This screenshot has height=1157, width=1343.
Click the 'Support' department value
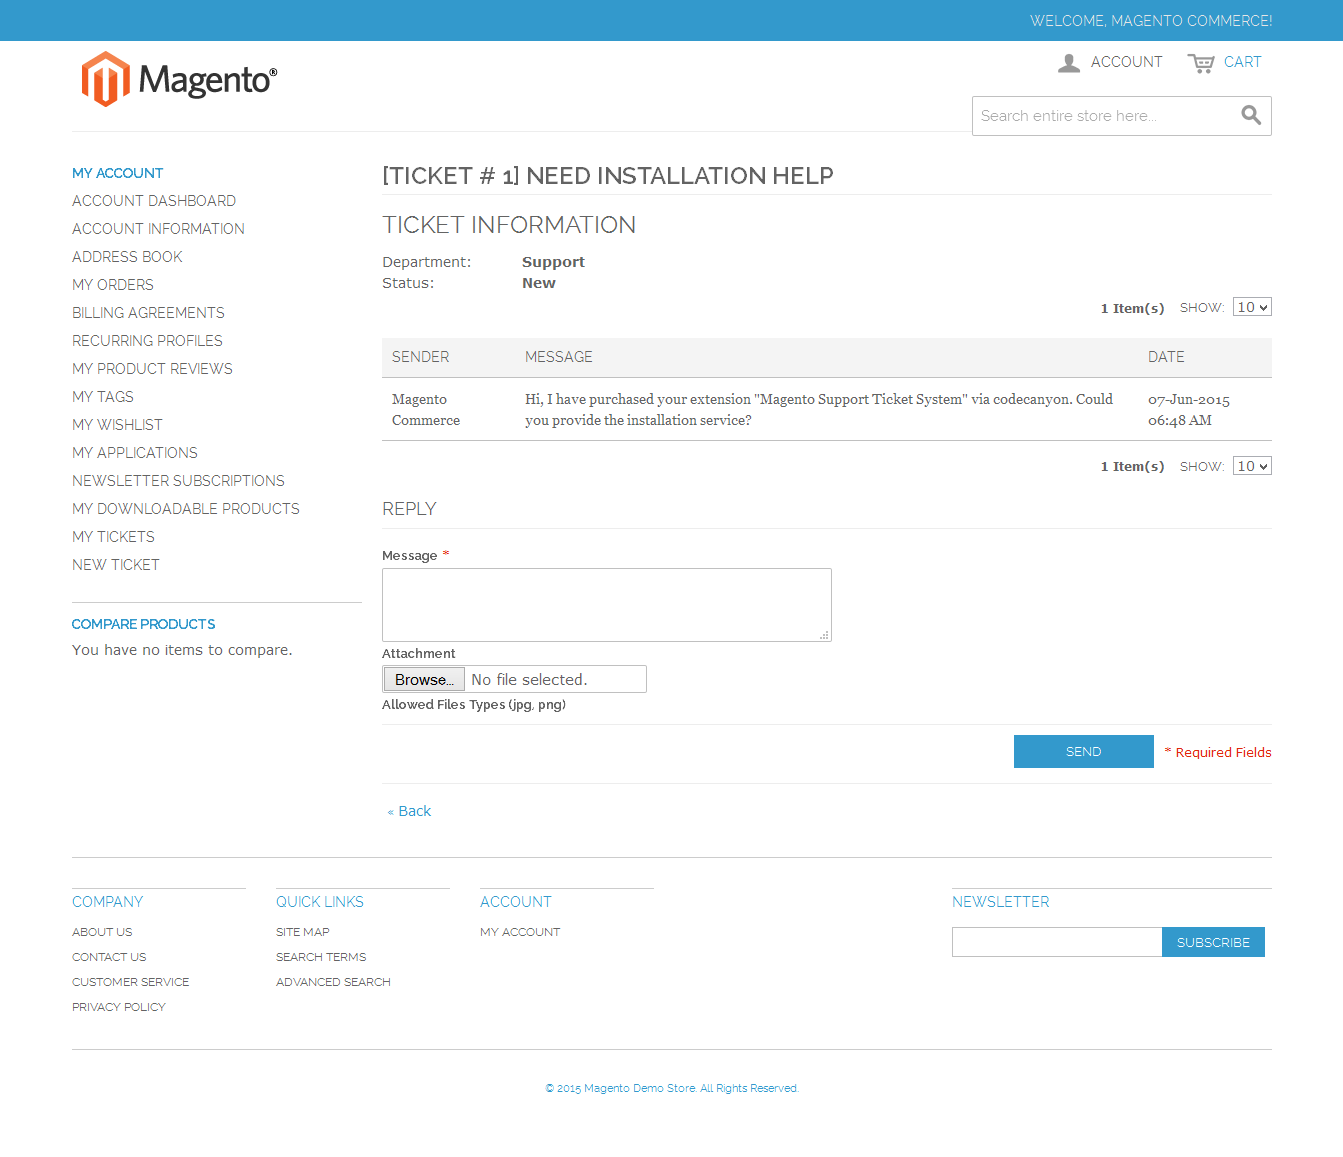click(x=553, y=262)
